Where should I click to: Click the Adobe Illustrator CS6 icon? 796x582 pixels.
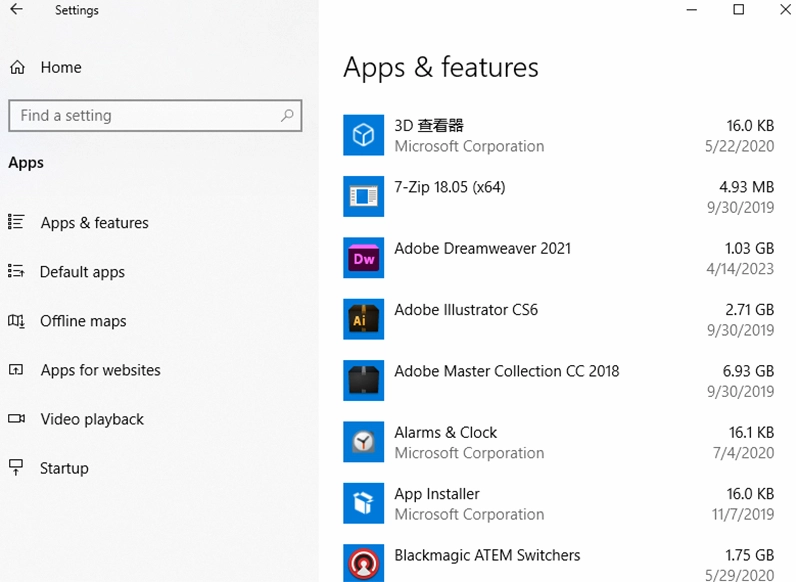tap(363, 319)
